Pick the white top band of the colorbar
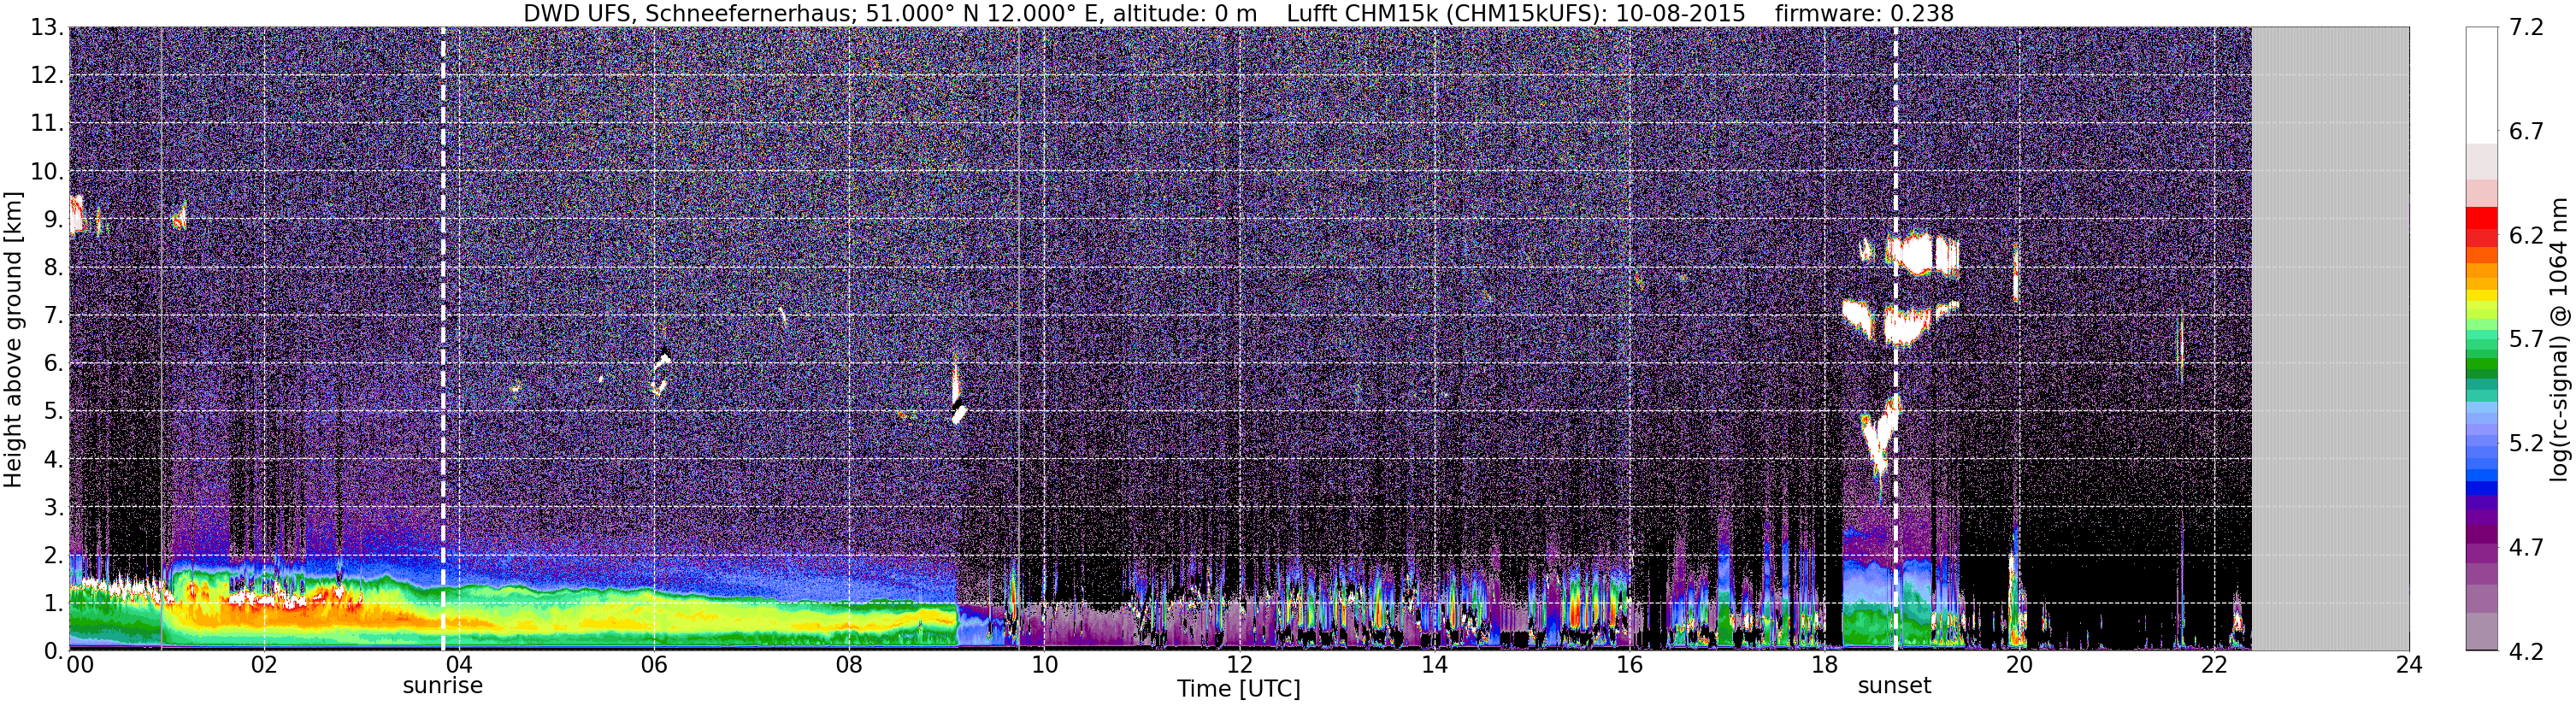The image size is (2576, 706). tap(2481, 85)
